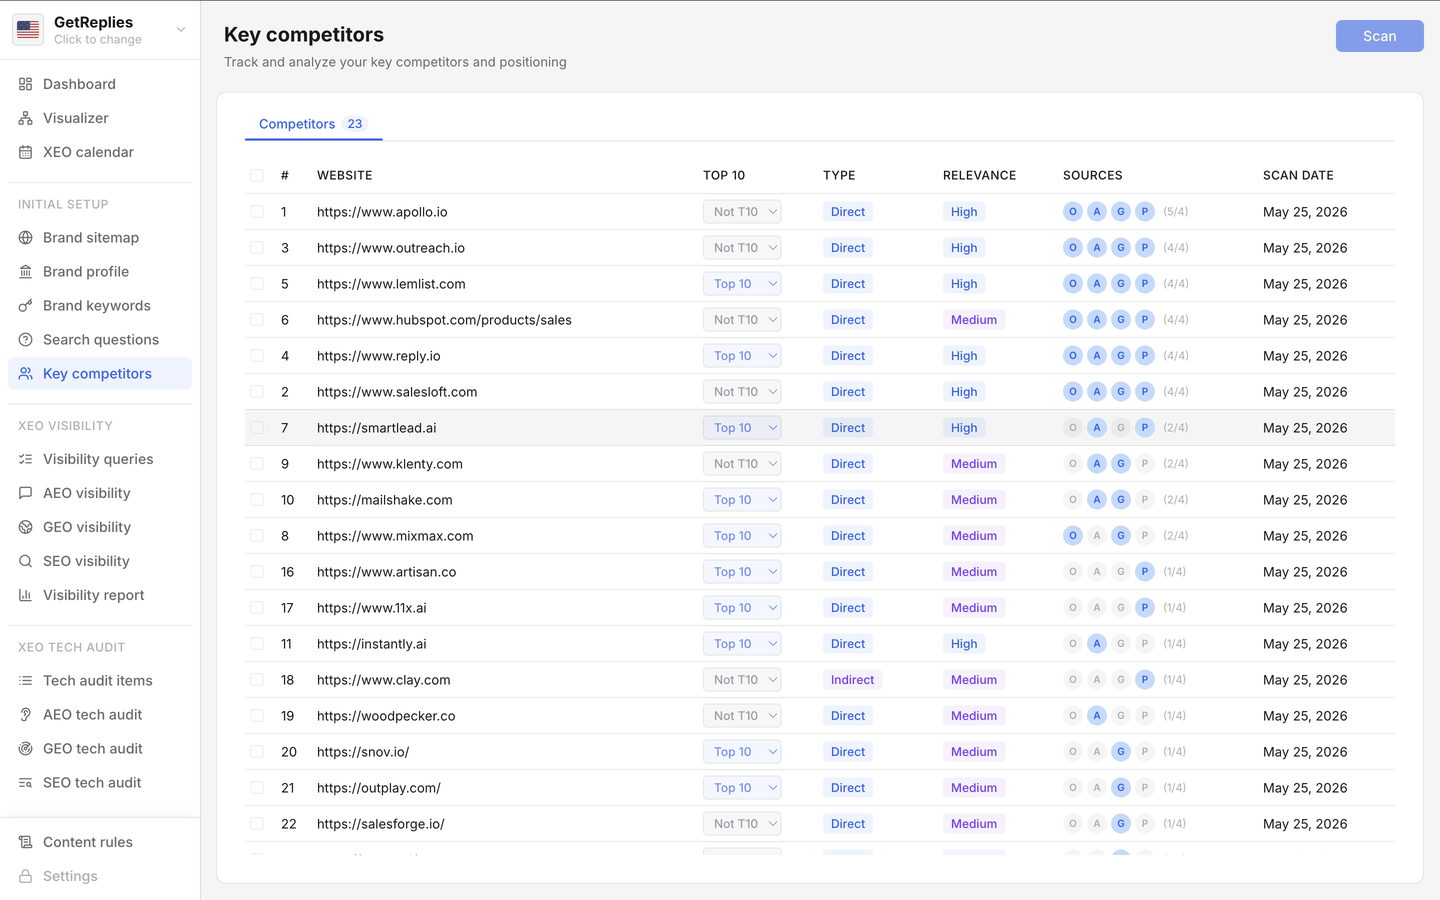Tick the hubspot.com row checkbox
1440x900 pixels.
click(x=257, y=320)
